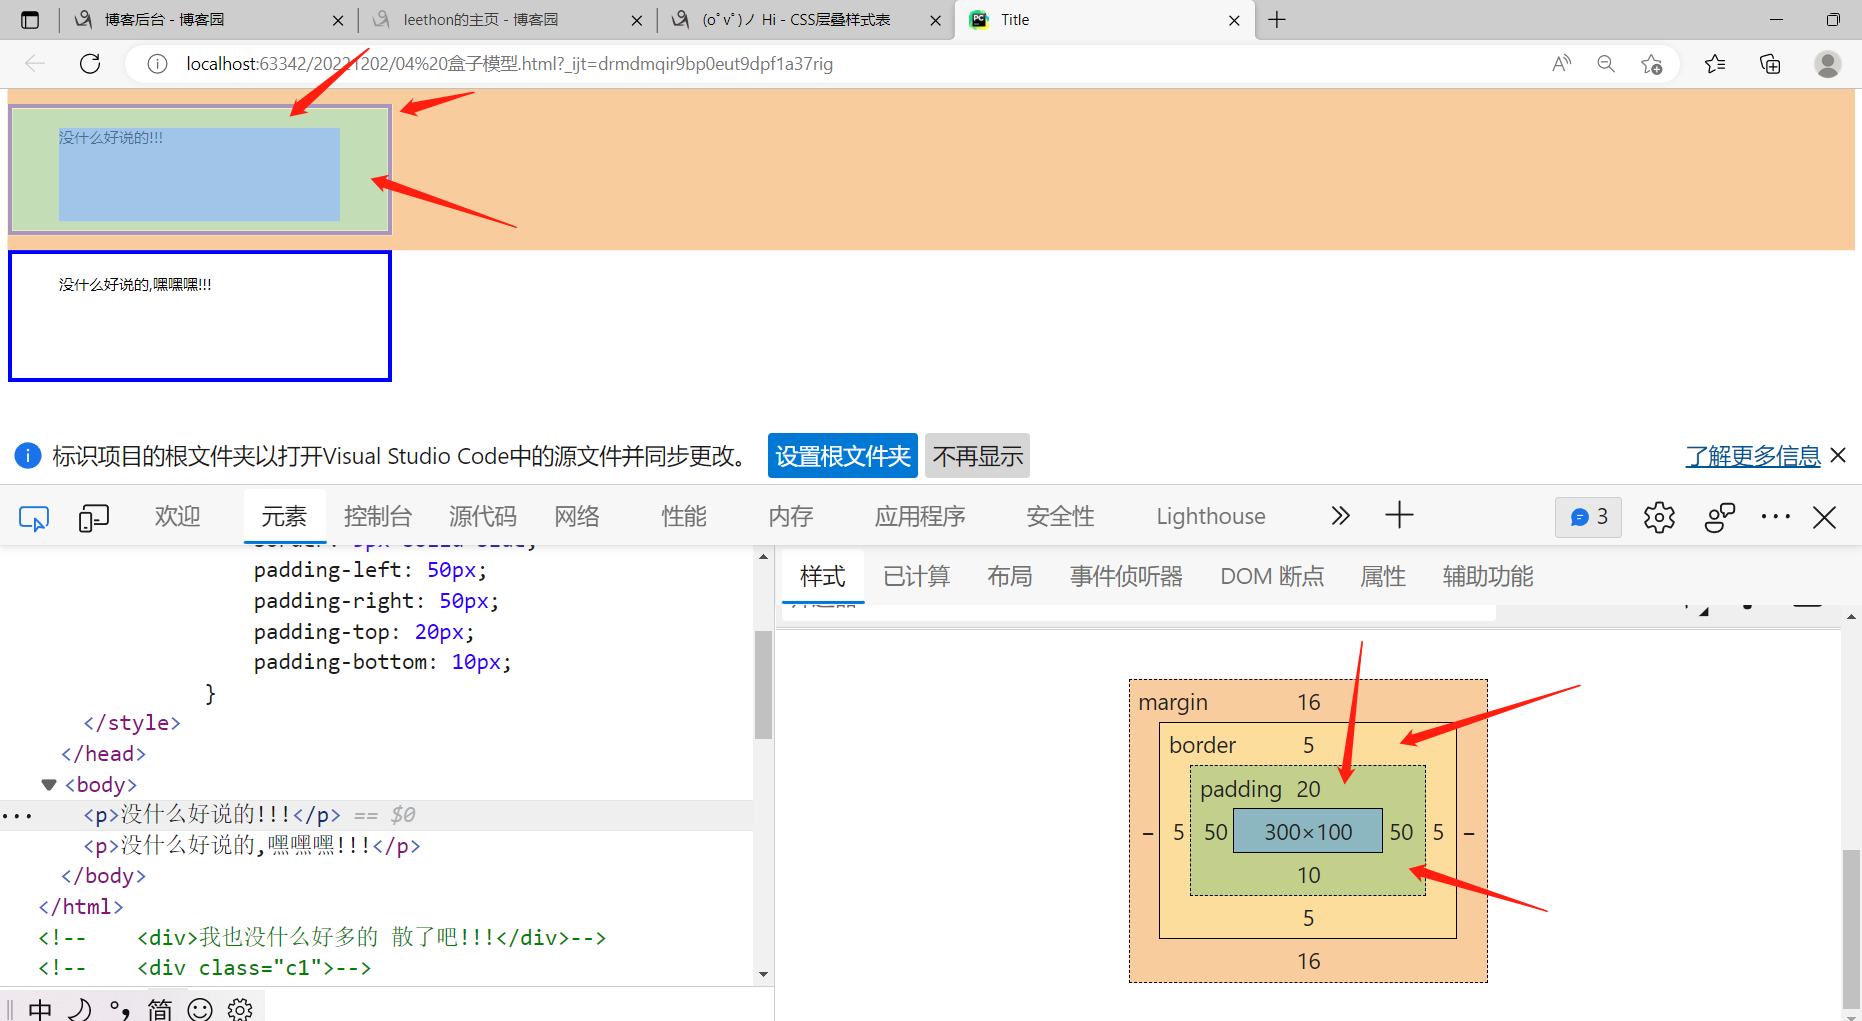Switch to 性能 tab
The width and height of the screenshot is (1862, 1021).
point(684,516)
